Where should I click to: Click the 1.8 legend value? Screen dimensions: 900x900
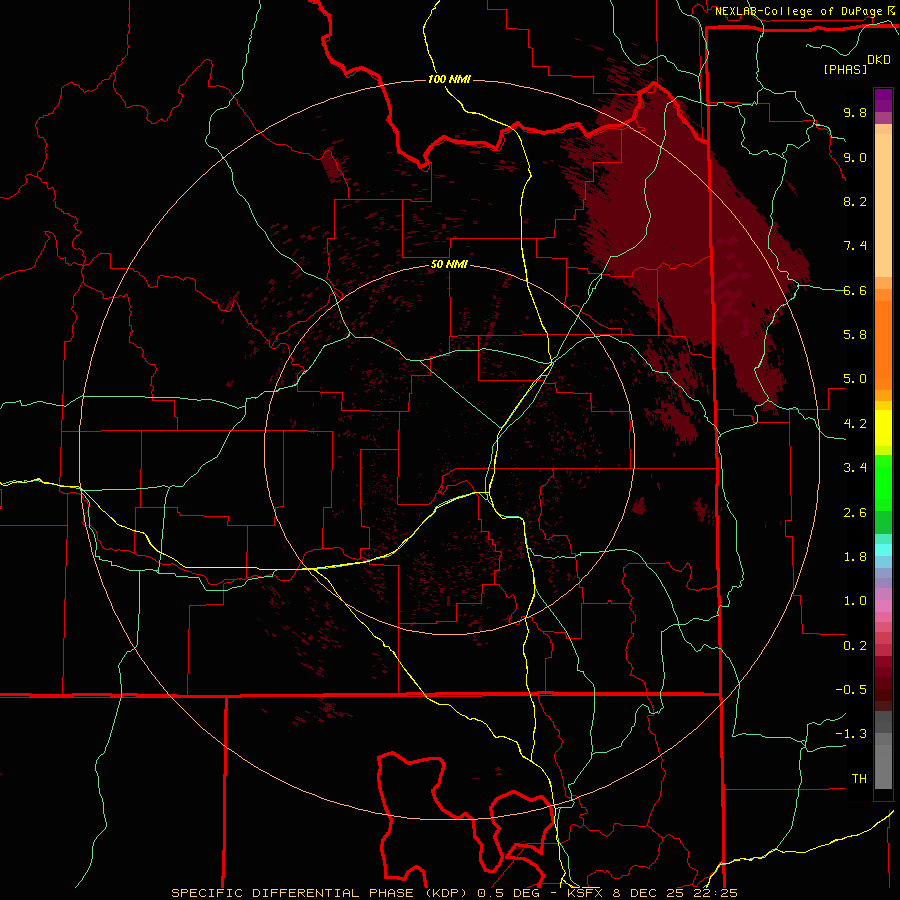[x=855, y=557]
